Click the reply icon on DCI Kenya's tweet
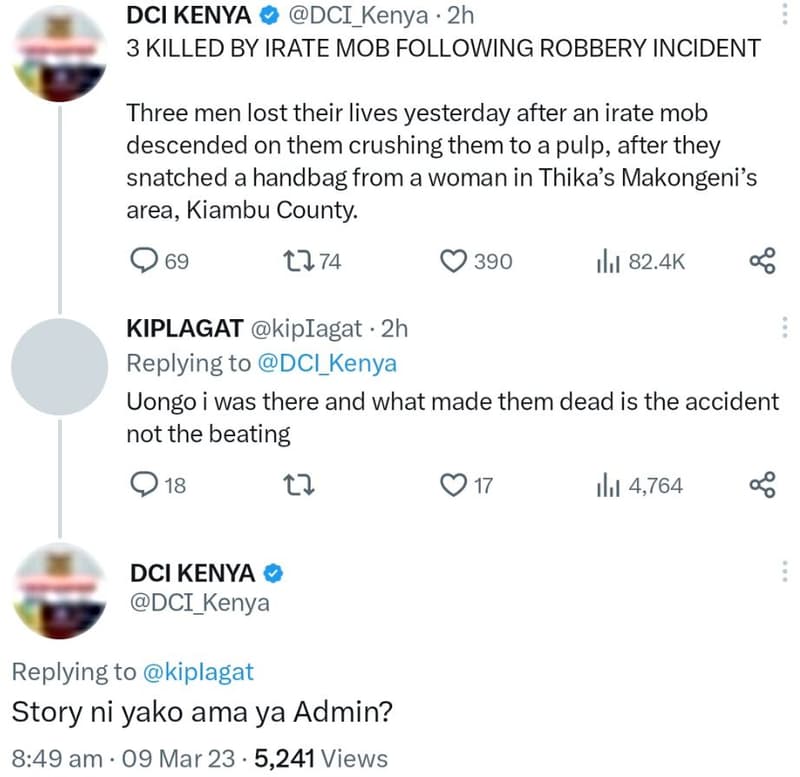The width and height of the screenshot is (800, 777). 142,261
